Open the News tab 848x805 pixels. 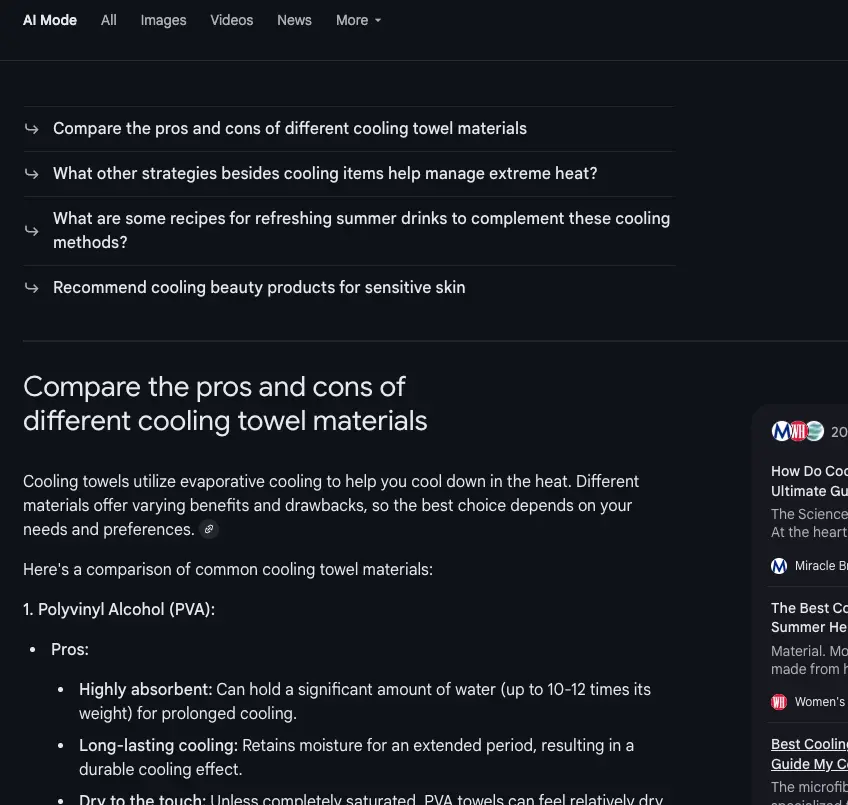click(294, 21)
